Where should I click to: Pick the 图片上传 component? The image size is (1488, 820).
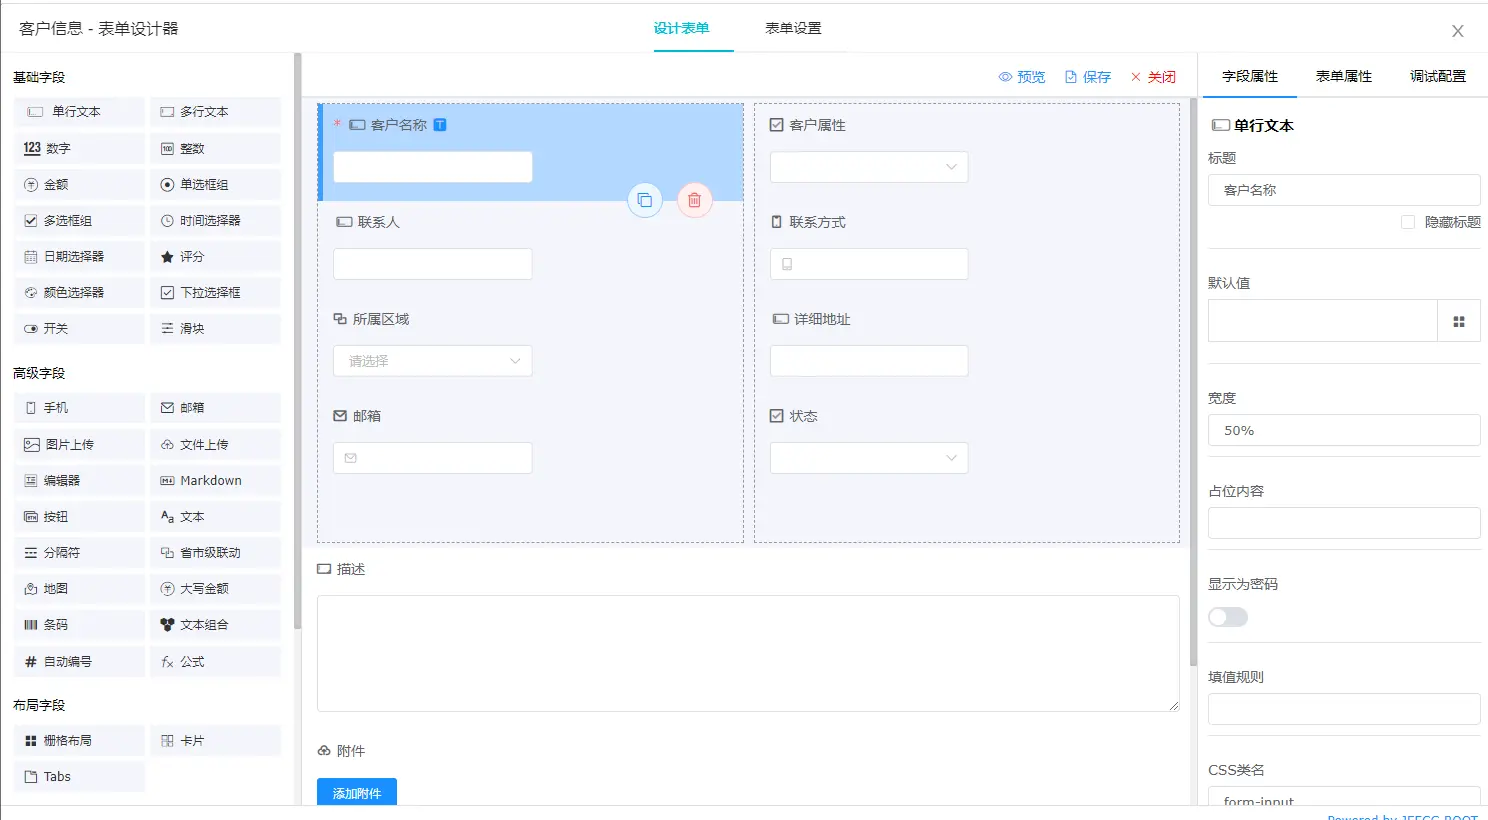80,444
